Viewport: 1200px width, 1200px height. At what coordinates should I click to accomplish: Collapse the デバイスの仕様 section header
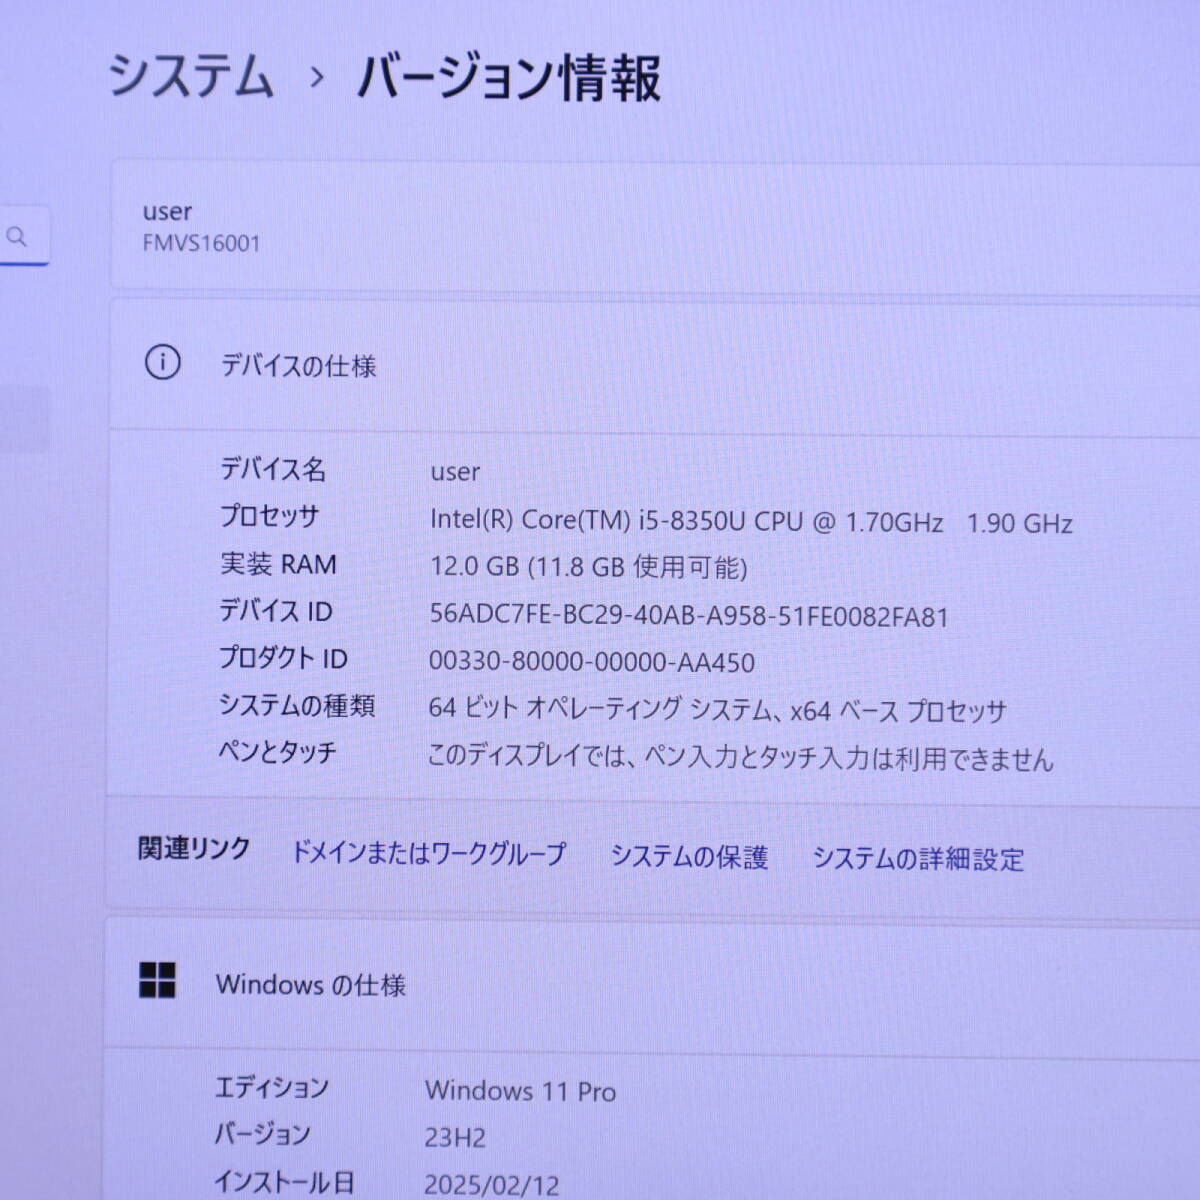click(654, 364)
